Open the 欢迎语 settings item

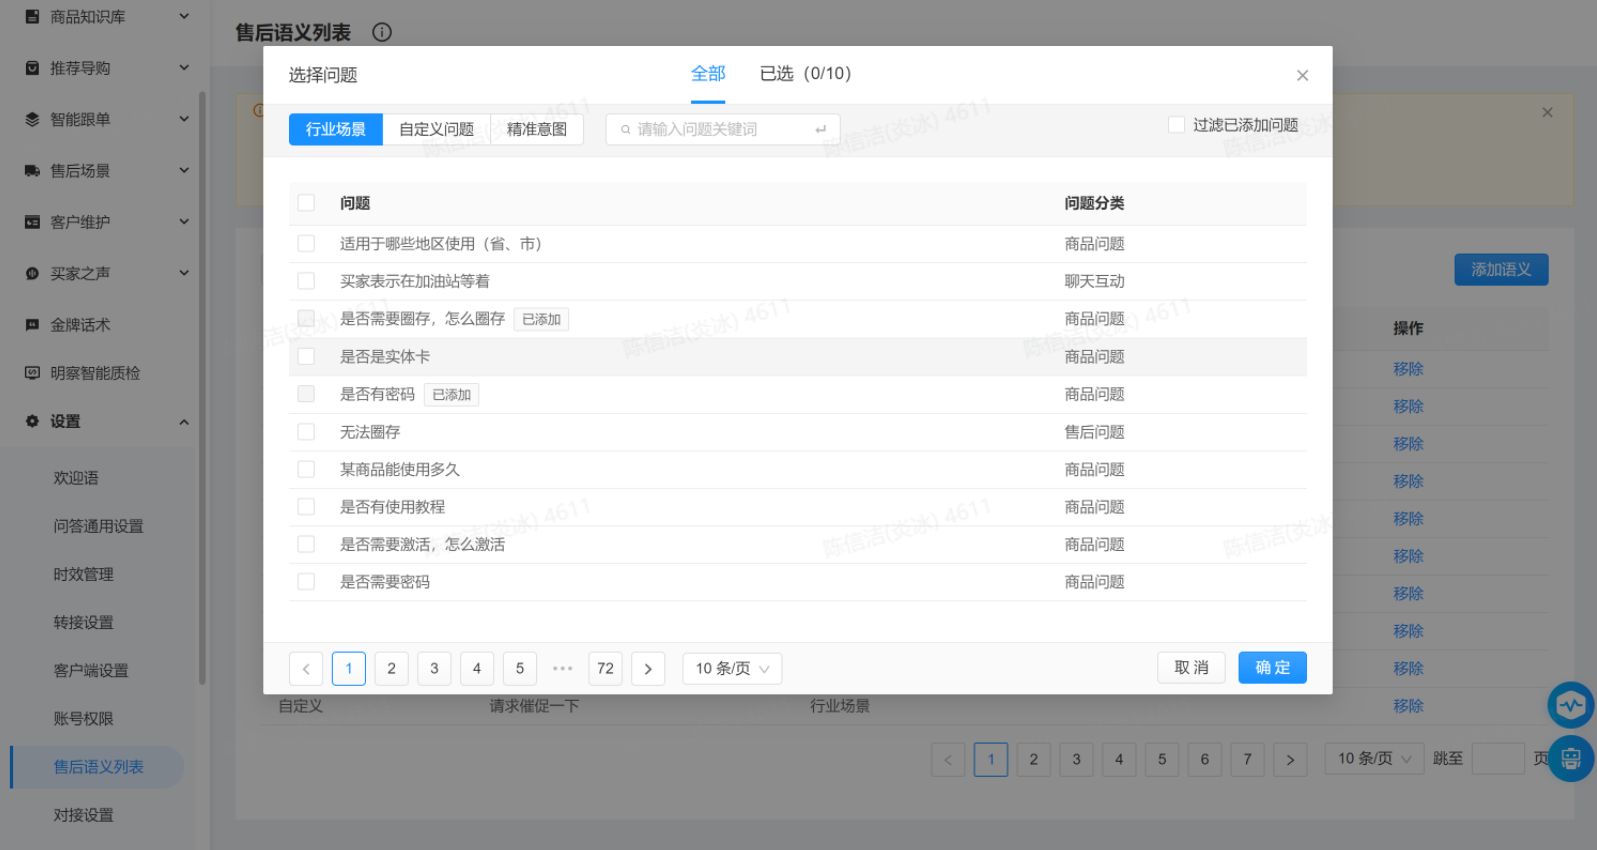tap(76, 478)
